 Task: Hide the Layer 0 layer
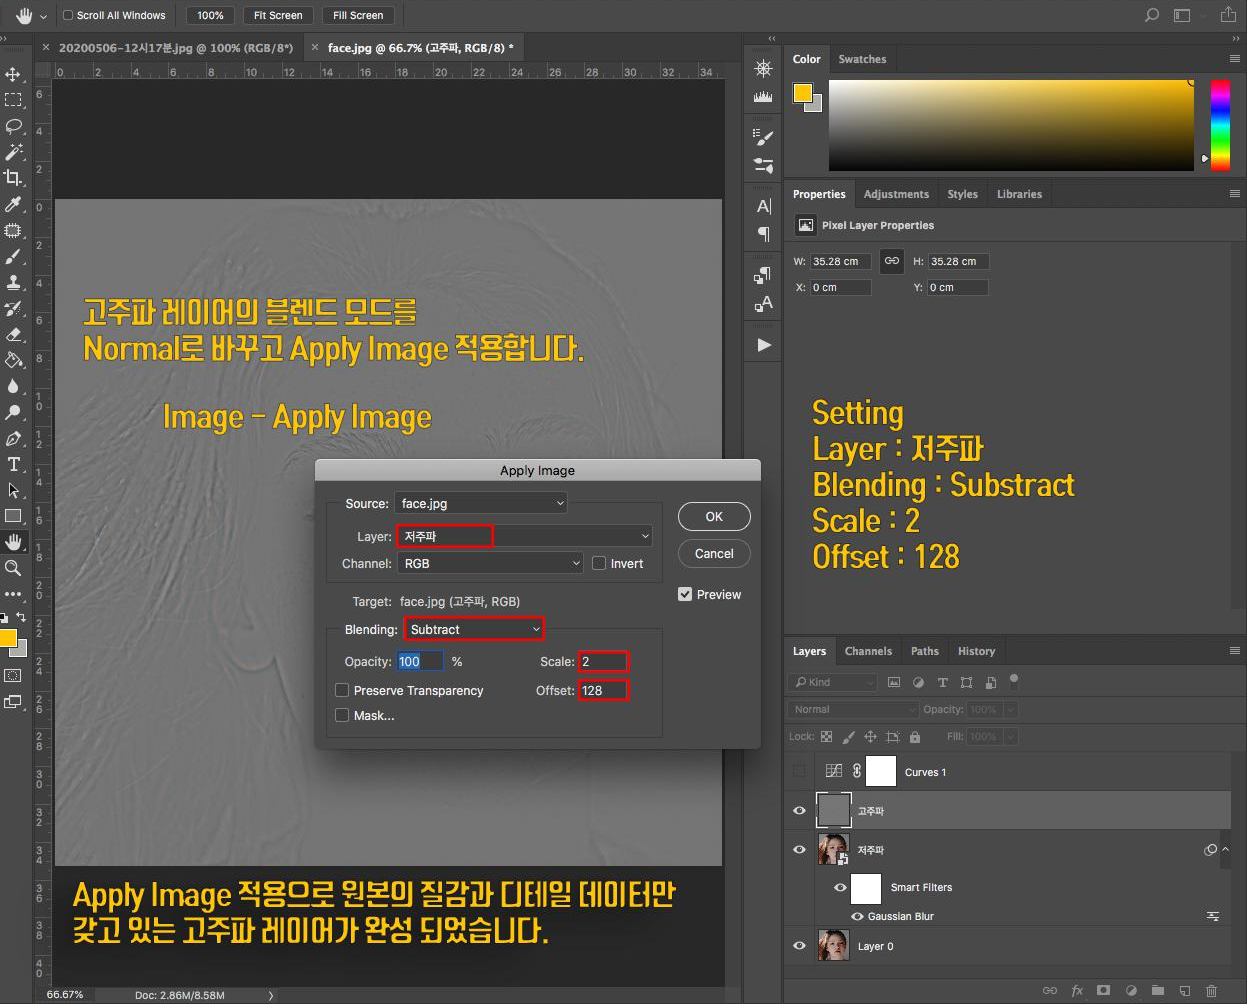(x=799, y=945)
